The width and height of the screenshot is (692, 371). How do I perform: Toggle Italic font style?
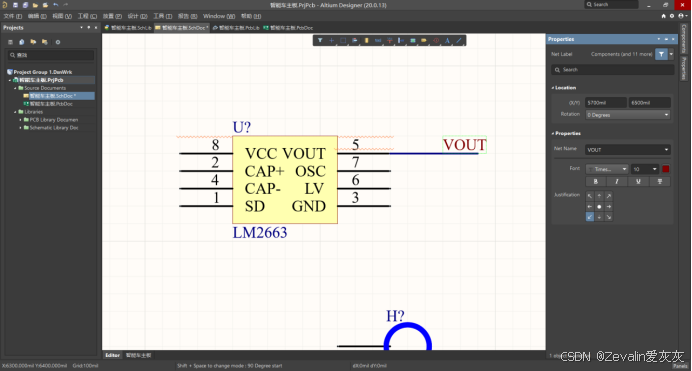click(617, 181)
